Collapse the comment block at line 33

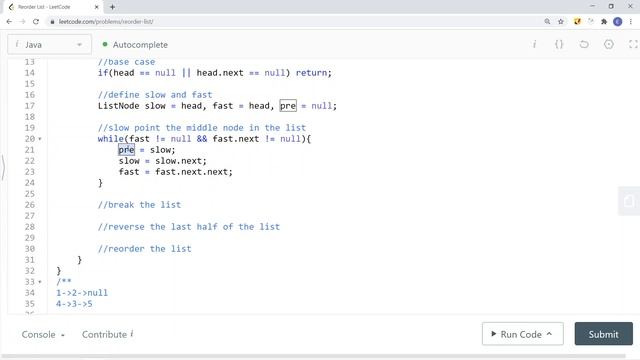click(40, 282)
